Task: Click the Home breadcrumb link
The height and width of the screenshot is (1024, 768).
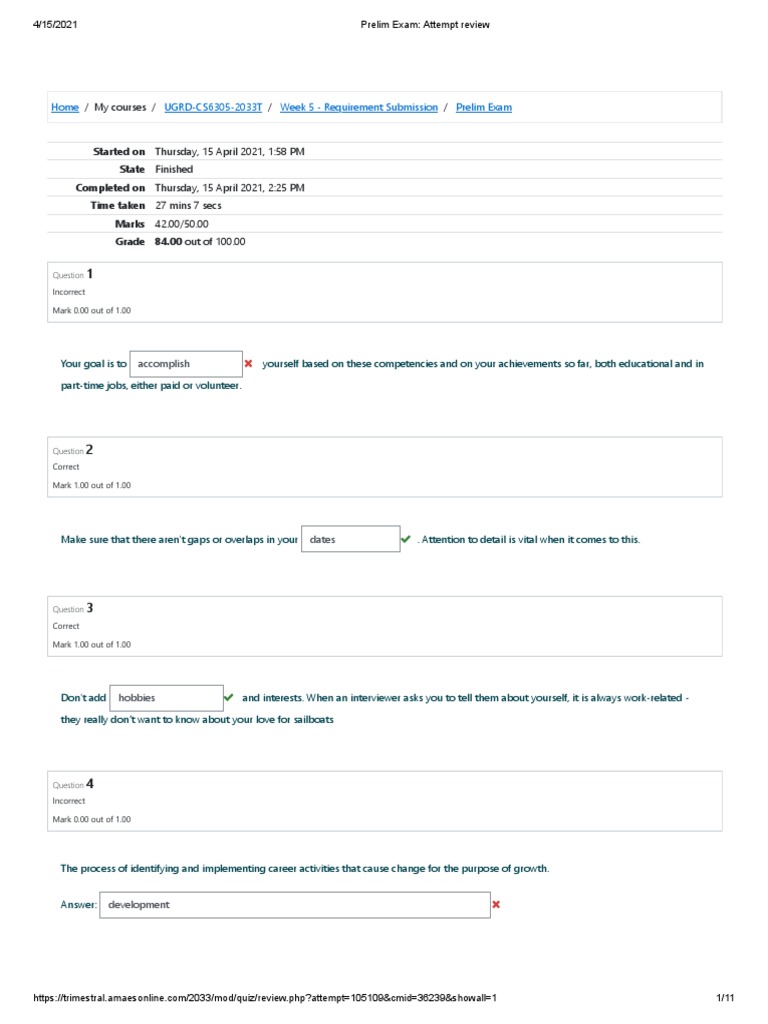Action: 65,107
